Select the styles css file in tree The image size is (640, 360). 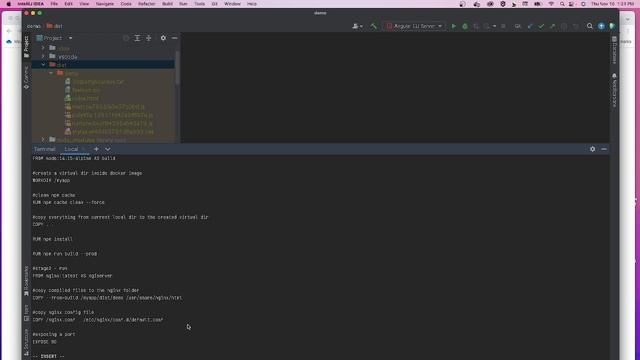113,132
